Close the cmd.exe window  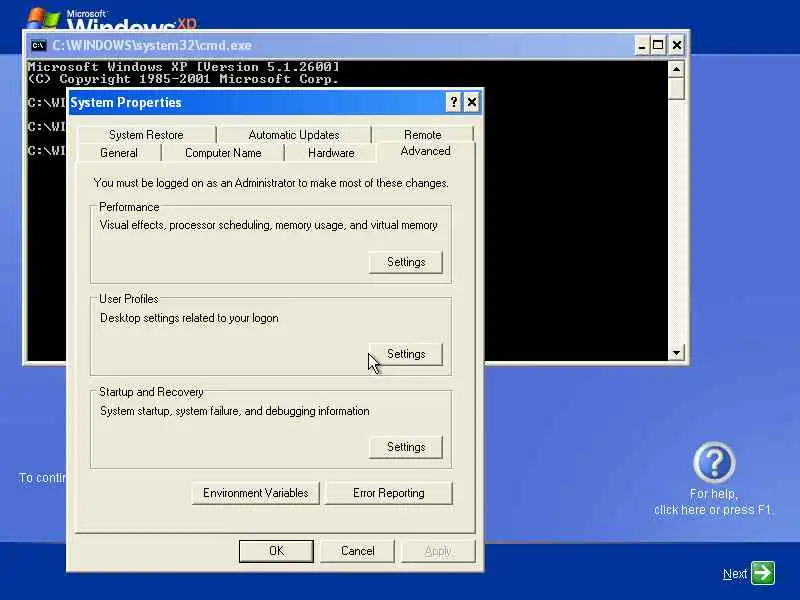pos(677,45)
